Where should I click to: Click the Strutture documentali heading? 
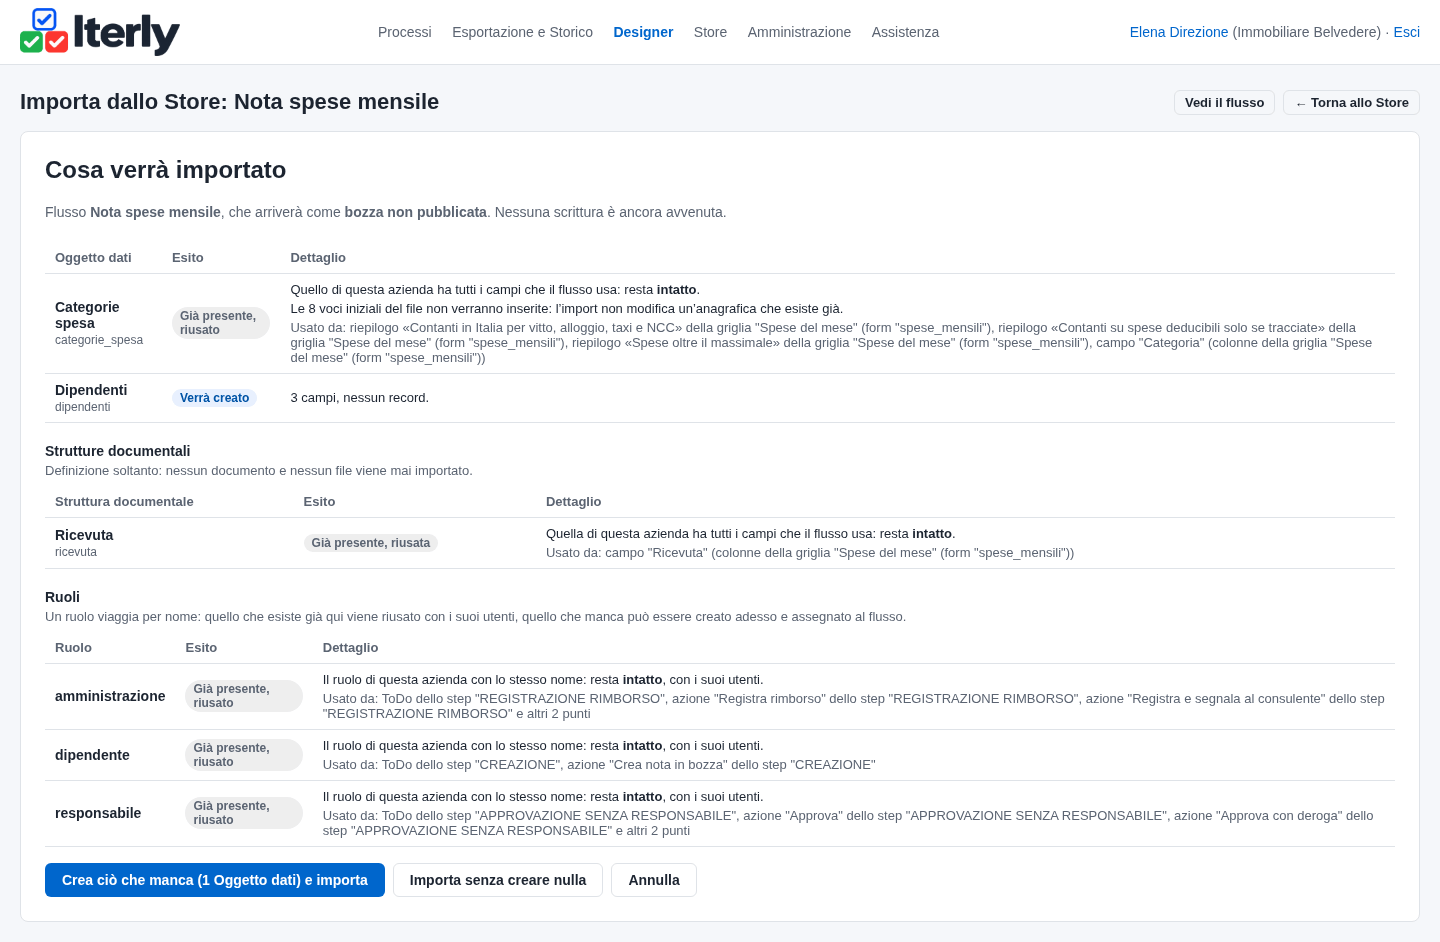click(x=117, y=451)
